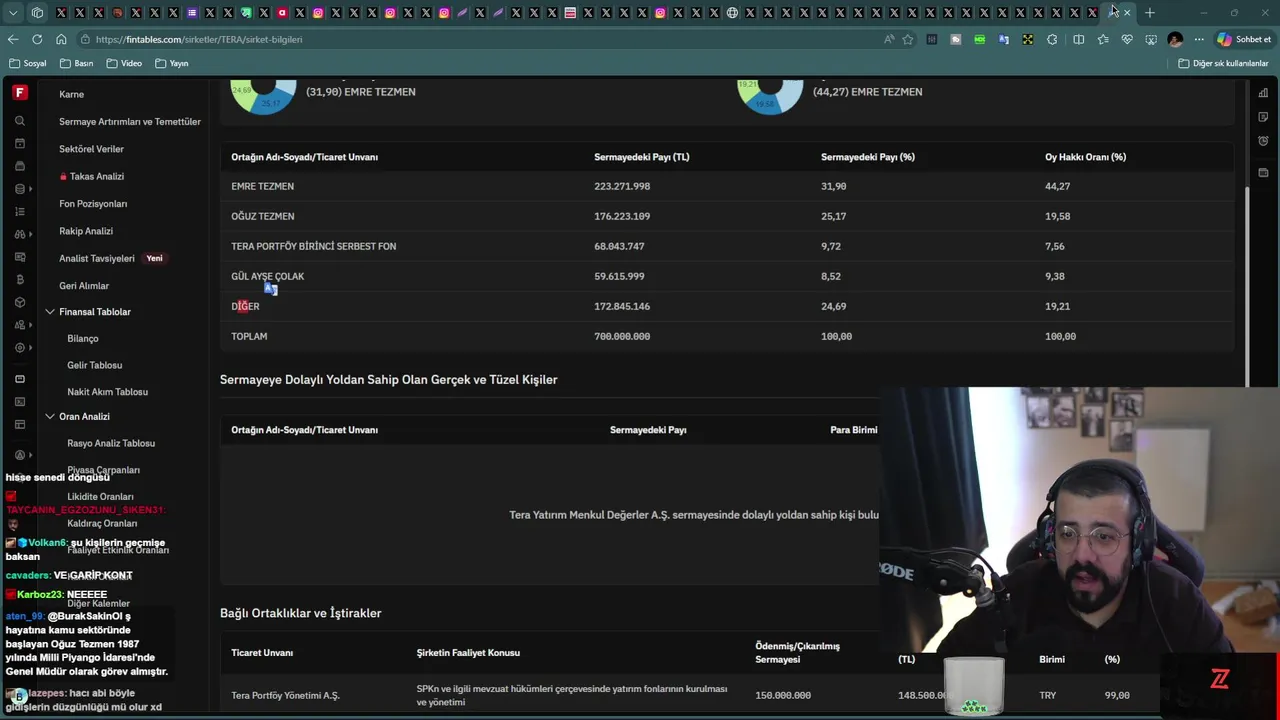The width and height of the screenshot is (1280, 720).
Task: Open Sermaye Artırımları ve Temettüler
Action: [x=130, y=122]
